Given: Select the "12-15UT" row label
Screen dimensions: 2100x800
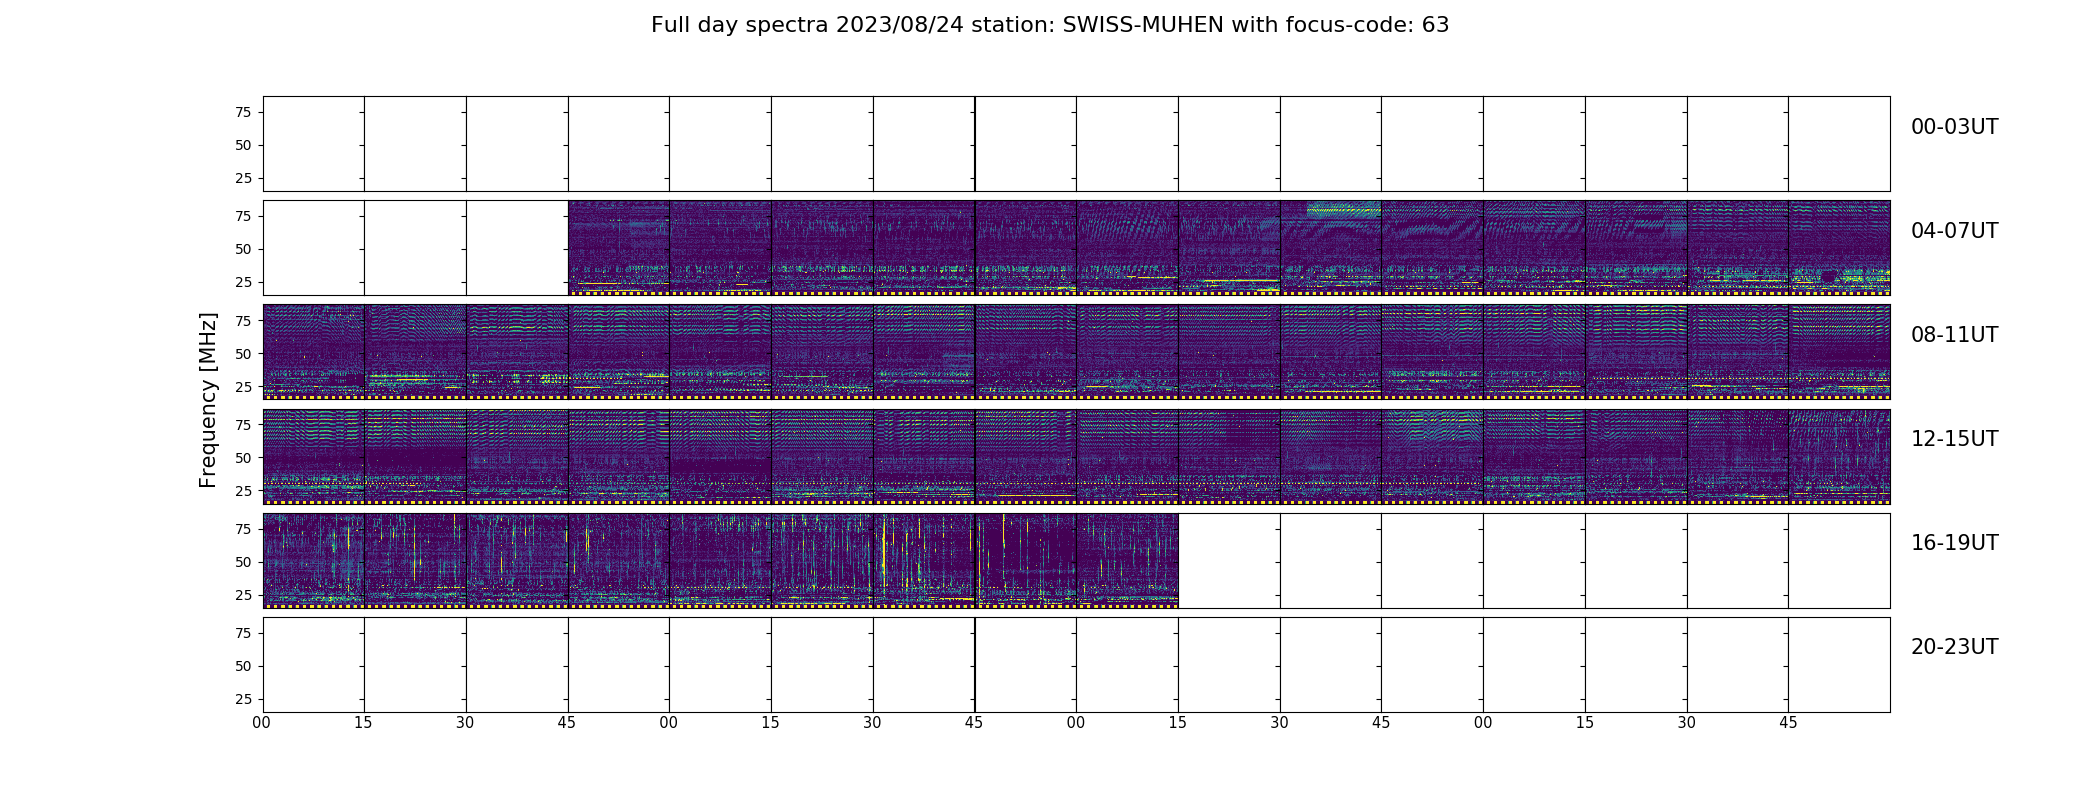Looking at the screenshot, I should pos(1954,439).
